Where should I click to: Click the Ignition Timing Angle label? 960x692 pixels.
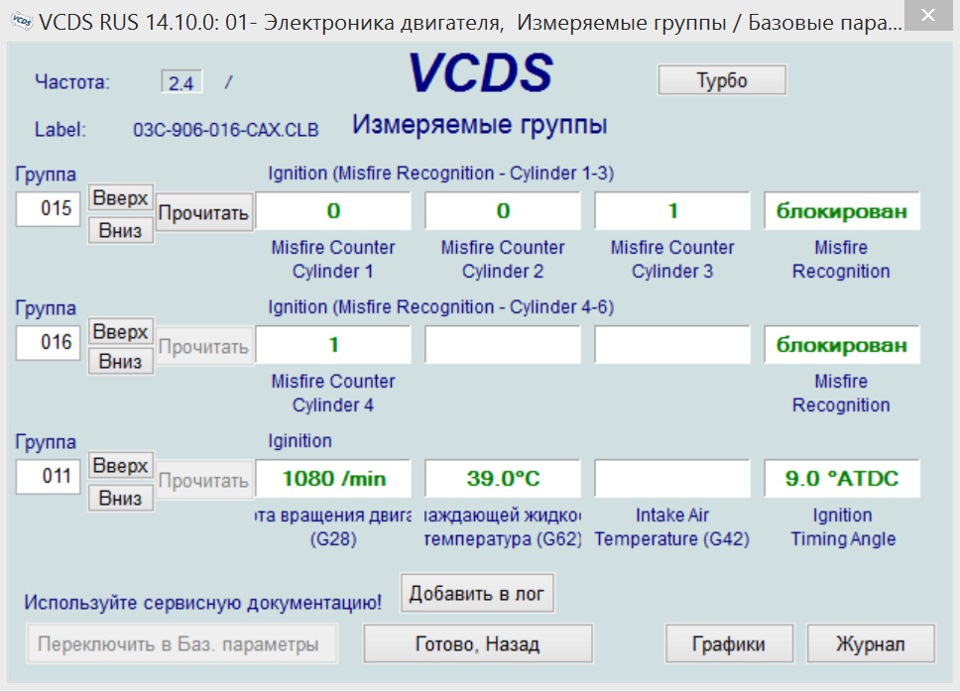click(842, 527)
